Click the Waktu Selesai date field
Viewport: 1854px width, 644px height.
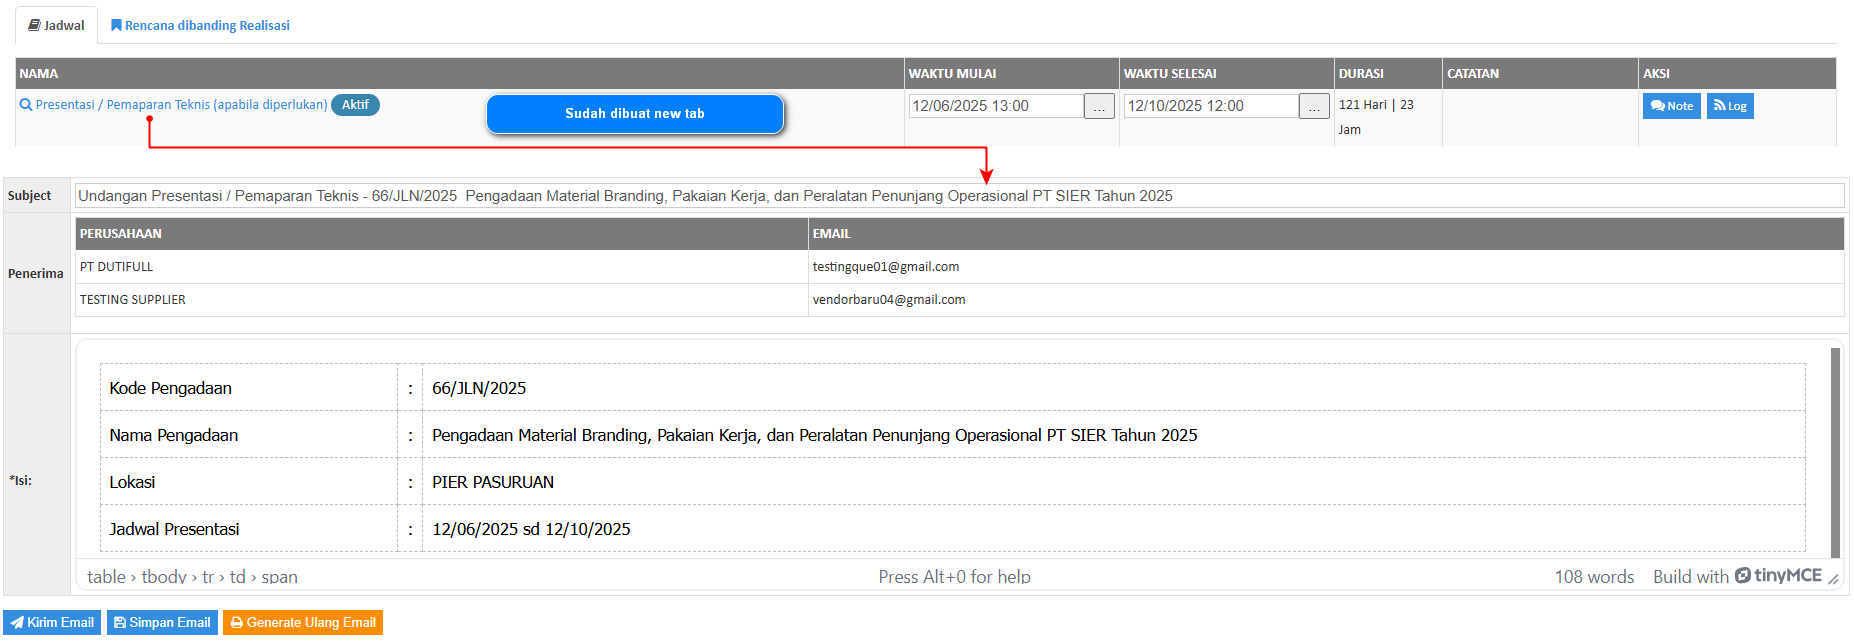click(x=1211, y=106)
